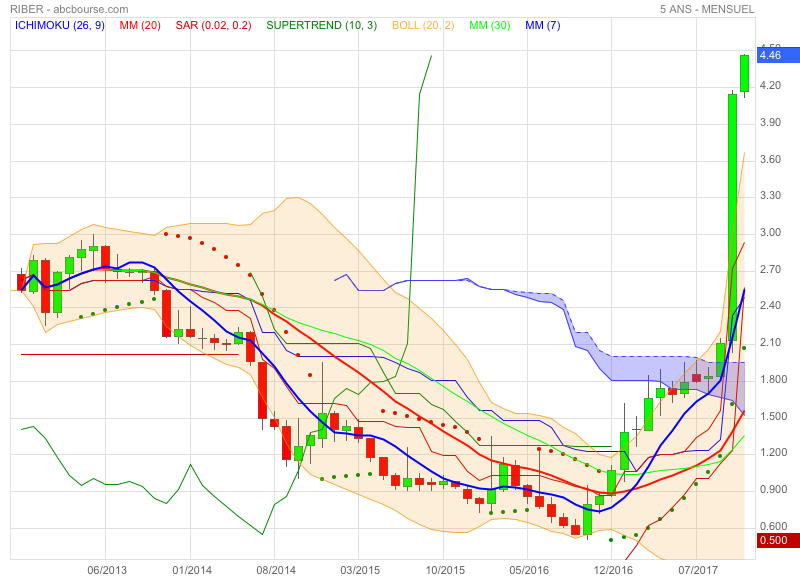The height and width of the screenshot is (580, 800).
Task: Click the 2.40 price axis label
Action: click(x=770, y=305)
